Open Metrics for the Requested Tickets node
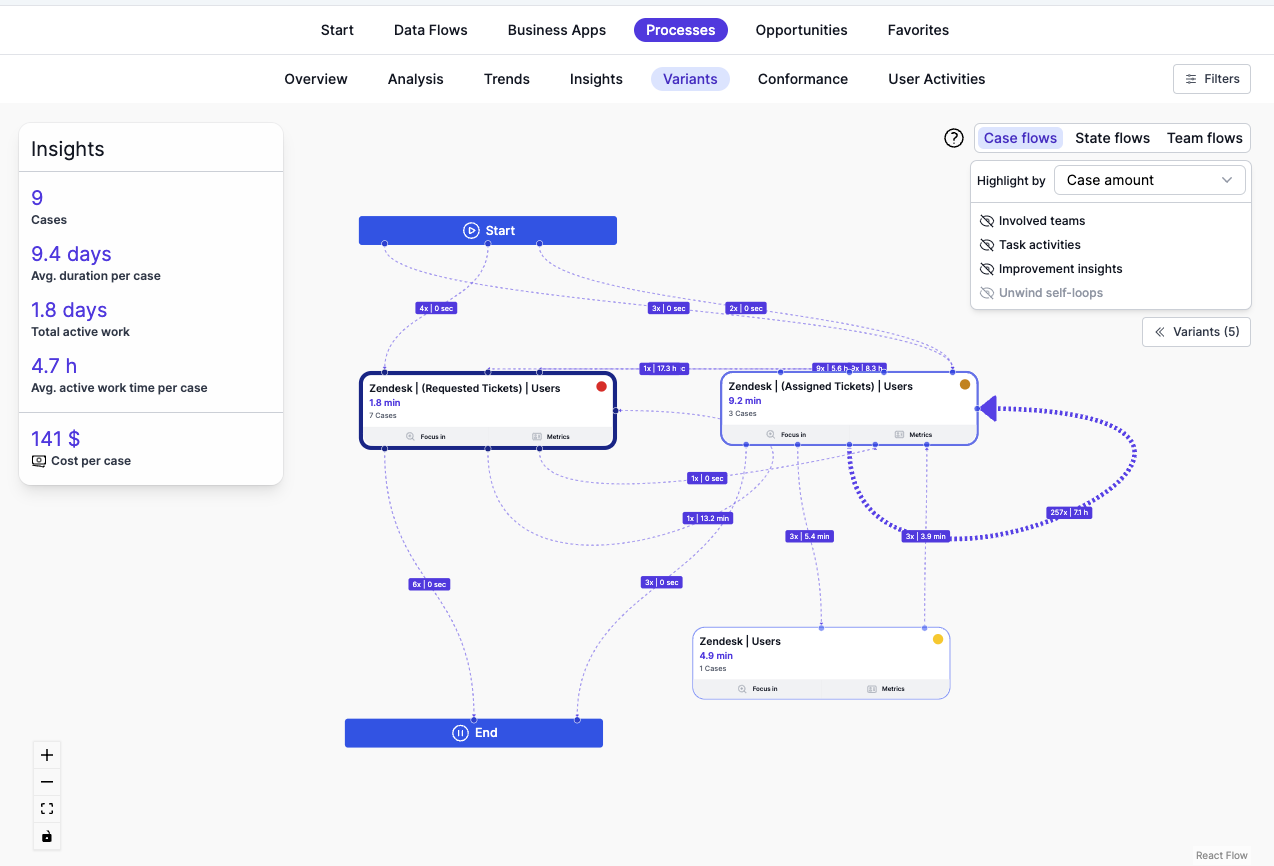This screenshot has width=1274, height=866. coord(549,436)
